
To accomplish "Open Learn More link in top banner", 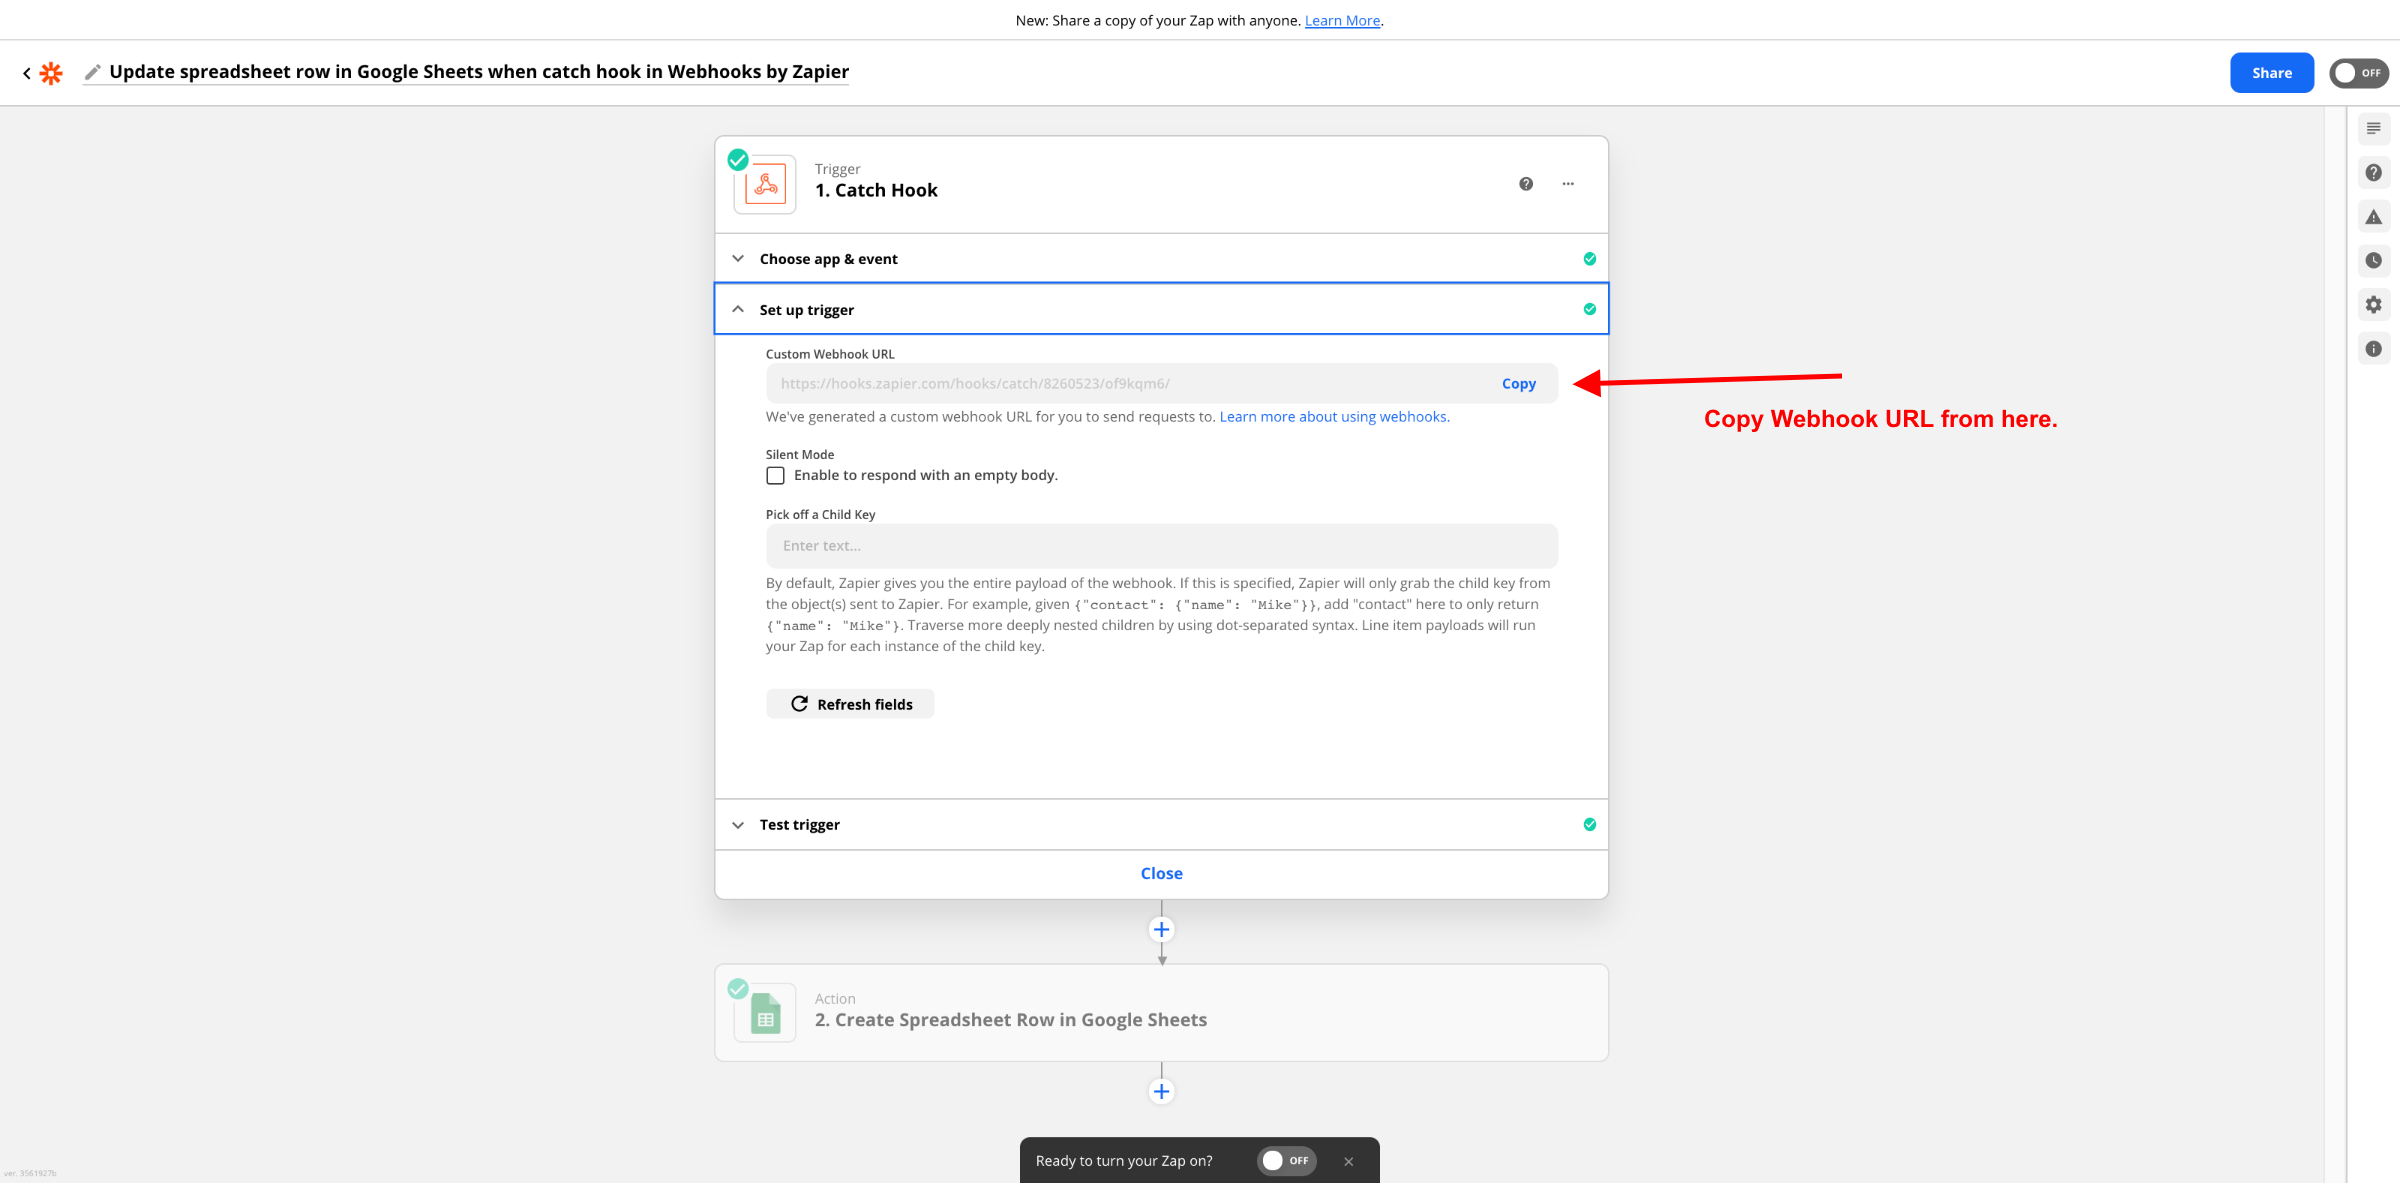I will click(1342, 21).
